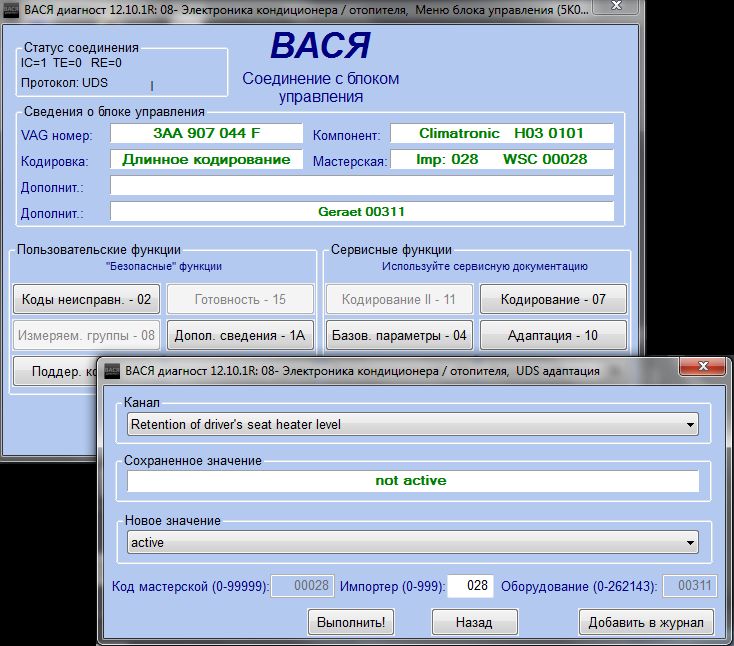734x646 pixels.
Task: Close the UDS adaptation dialog
Action: pyautogui.click(x=703, y=366)
